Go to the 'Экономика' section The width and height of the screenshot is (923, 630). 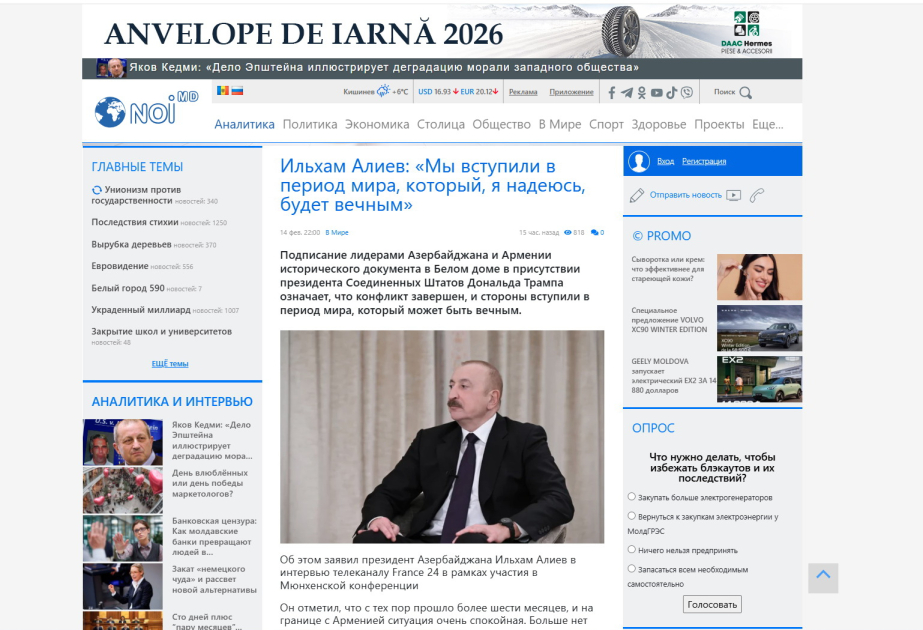pyautogui.click(x=377, y=124)
